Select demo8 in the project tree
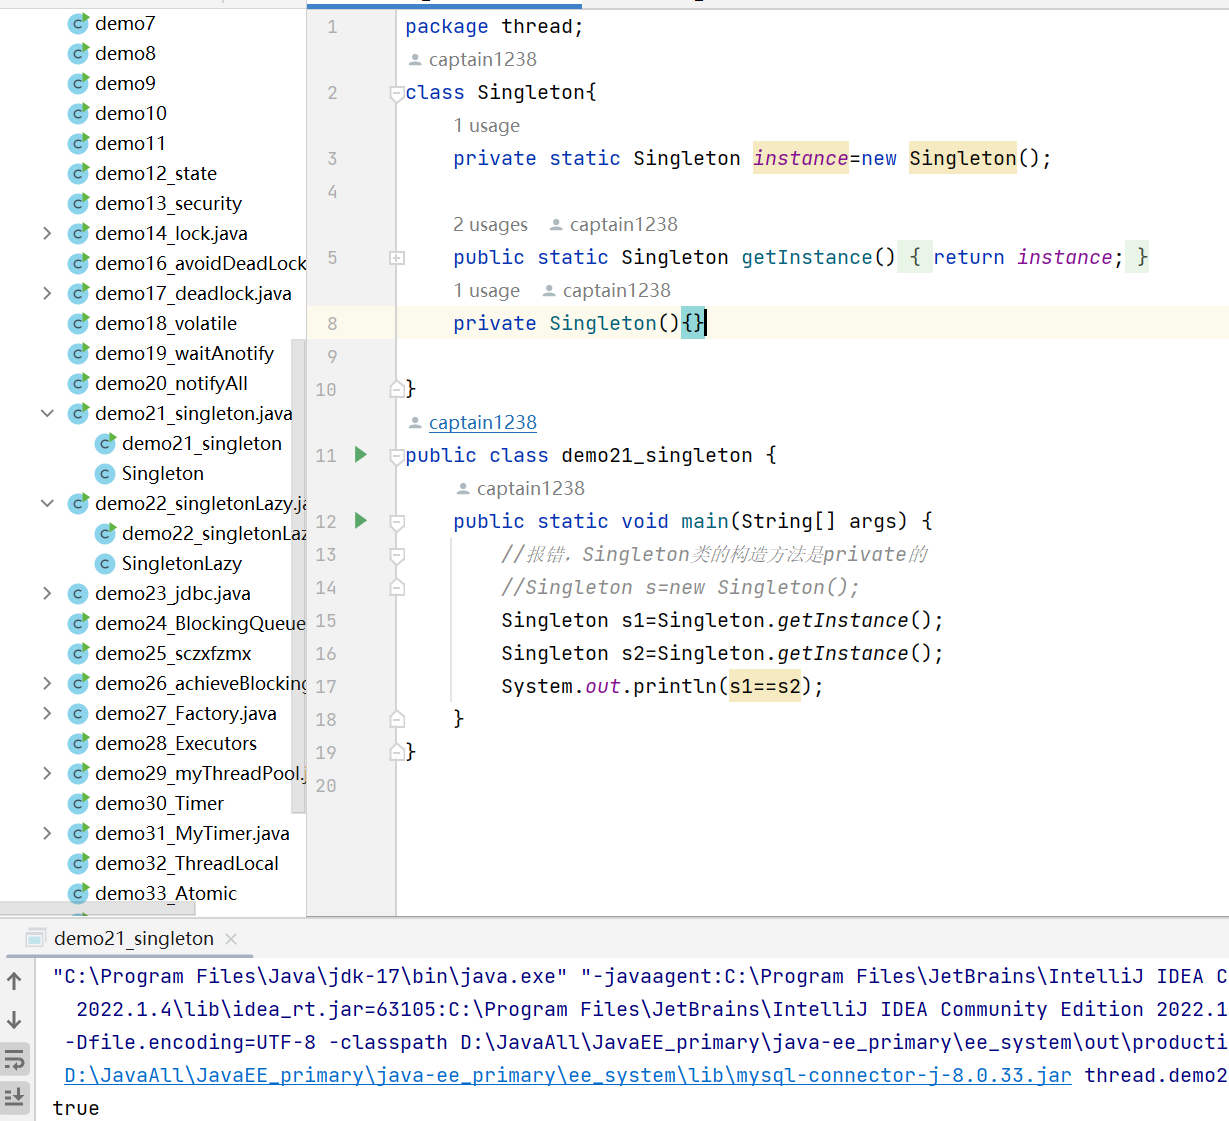1229x1121 pixels. 125,53
